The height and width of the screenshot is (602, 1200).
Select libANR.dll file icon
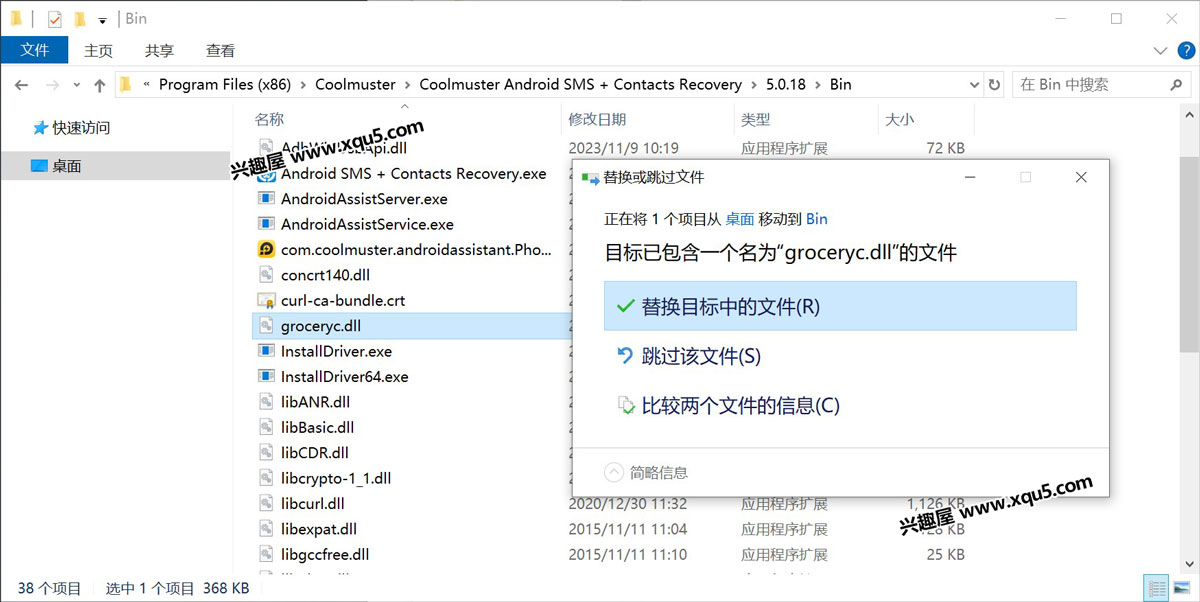tap(266, 402)
